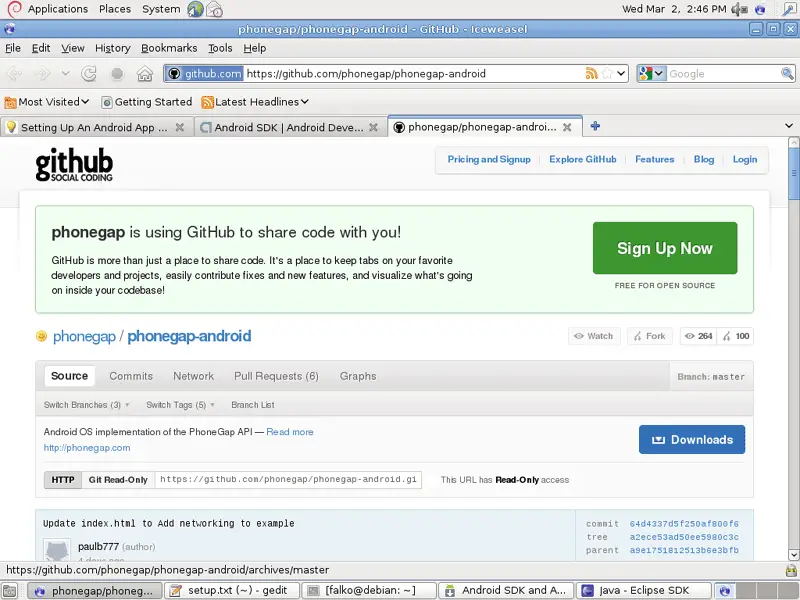Click the RSS feed icon in address bar

point(591,73)
